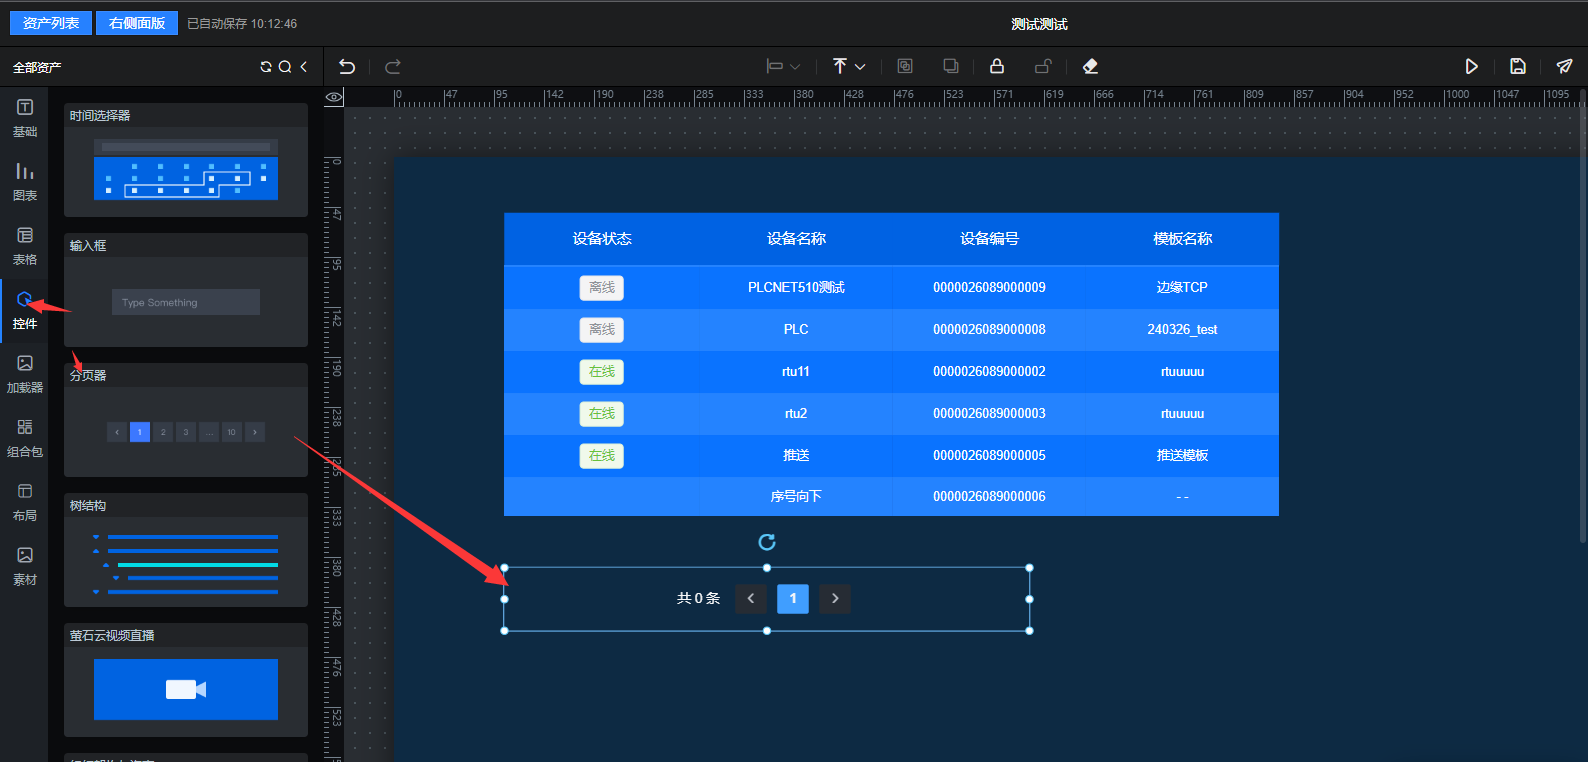Click the rotate handle above pager

767,542
